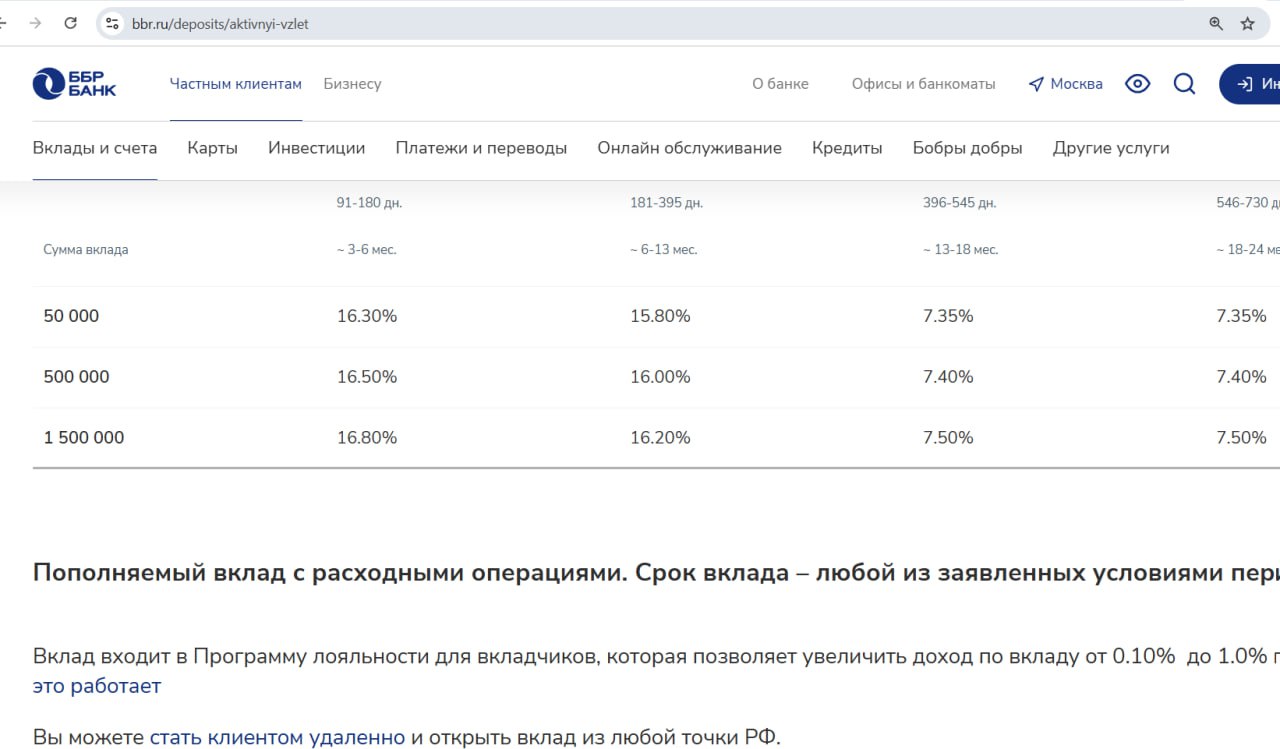Click the BBR Bank logo
1280x749 pixels.
click(74, 84)
